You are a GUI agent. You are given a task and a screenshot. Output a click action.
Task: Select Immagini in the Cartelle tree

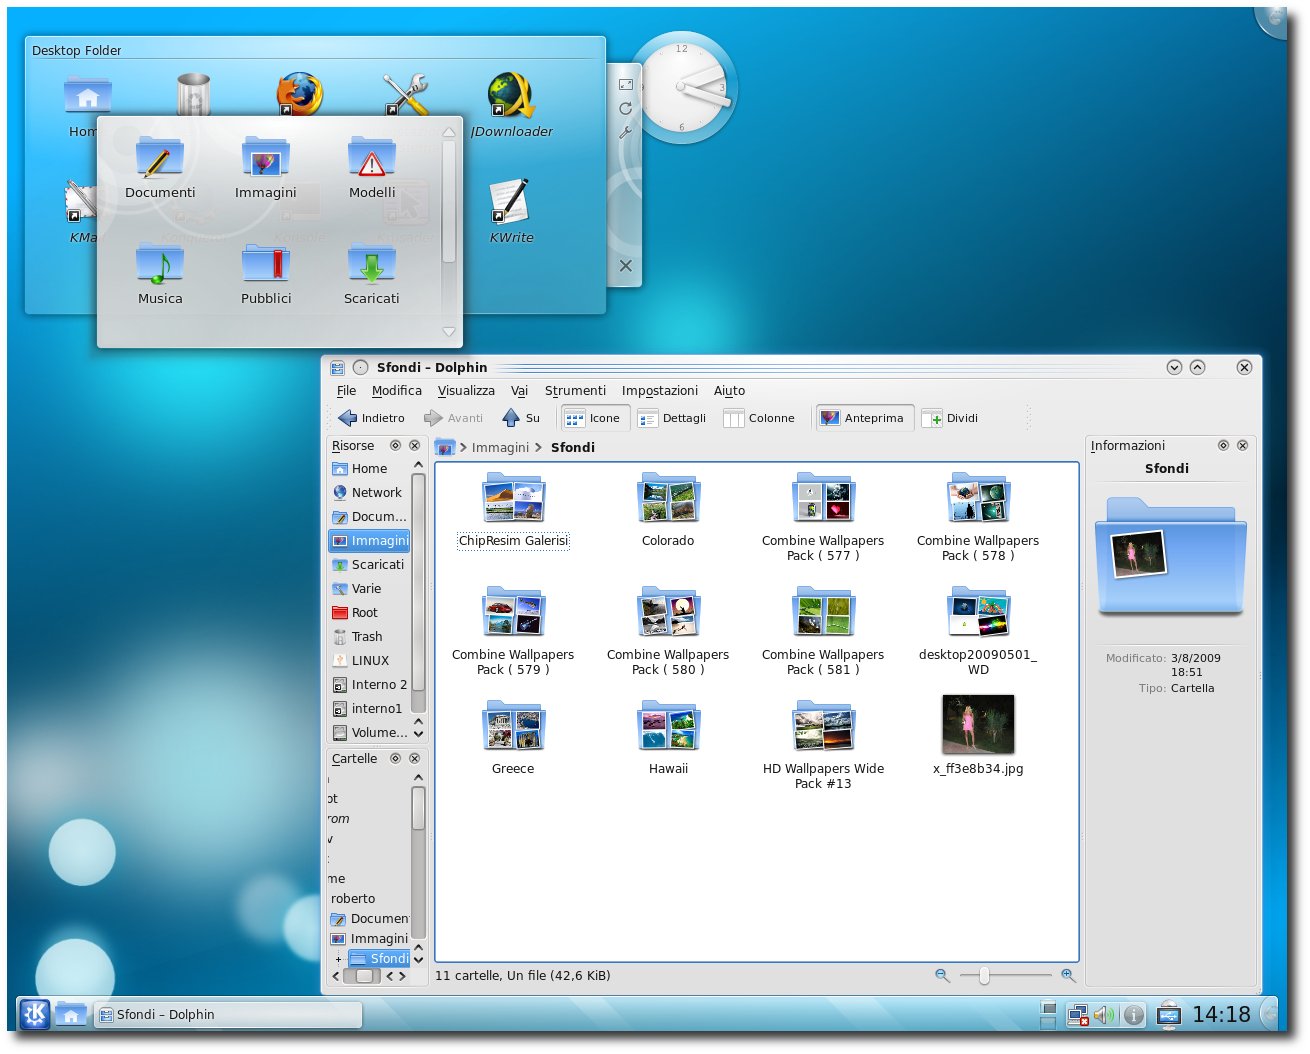pos(370,939)
